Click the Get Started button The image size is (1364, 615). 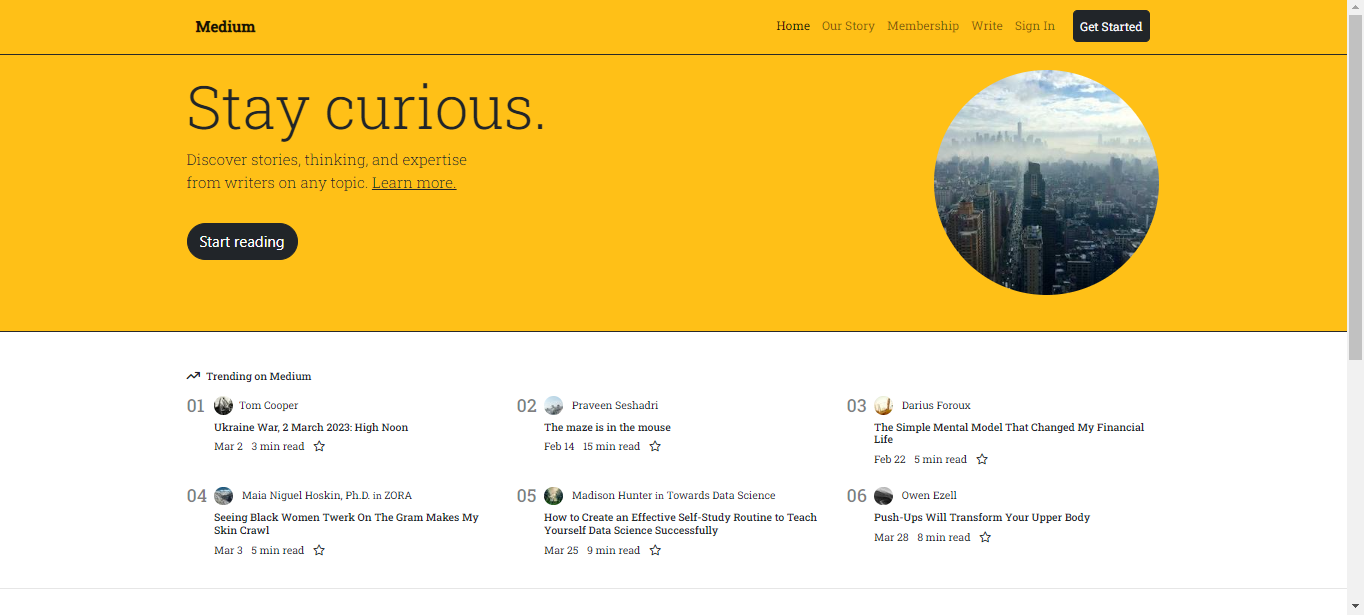pos(1111,26)
